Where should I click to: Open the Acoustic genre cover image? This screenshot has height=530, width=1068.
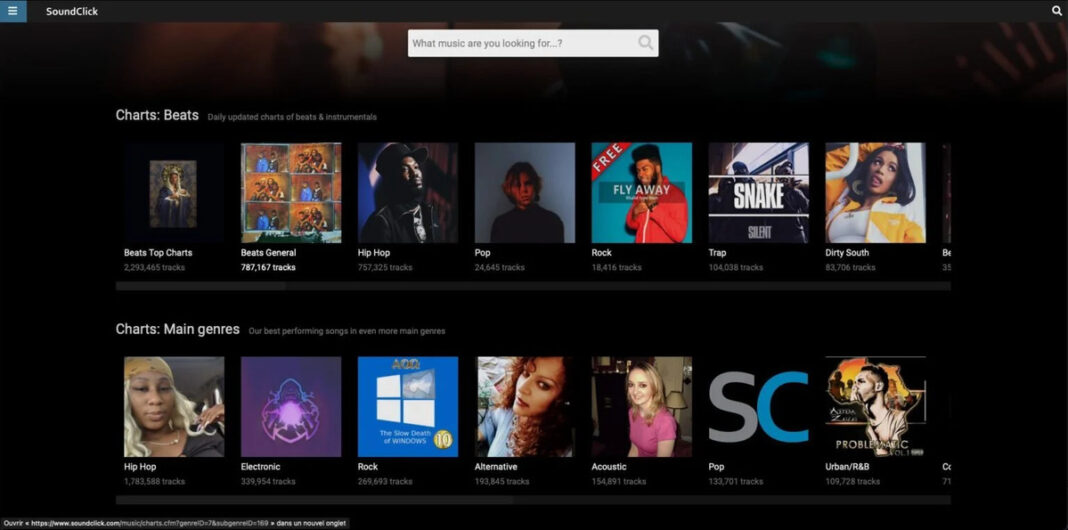[x=642, y=407]
